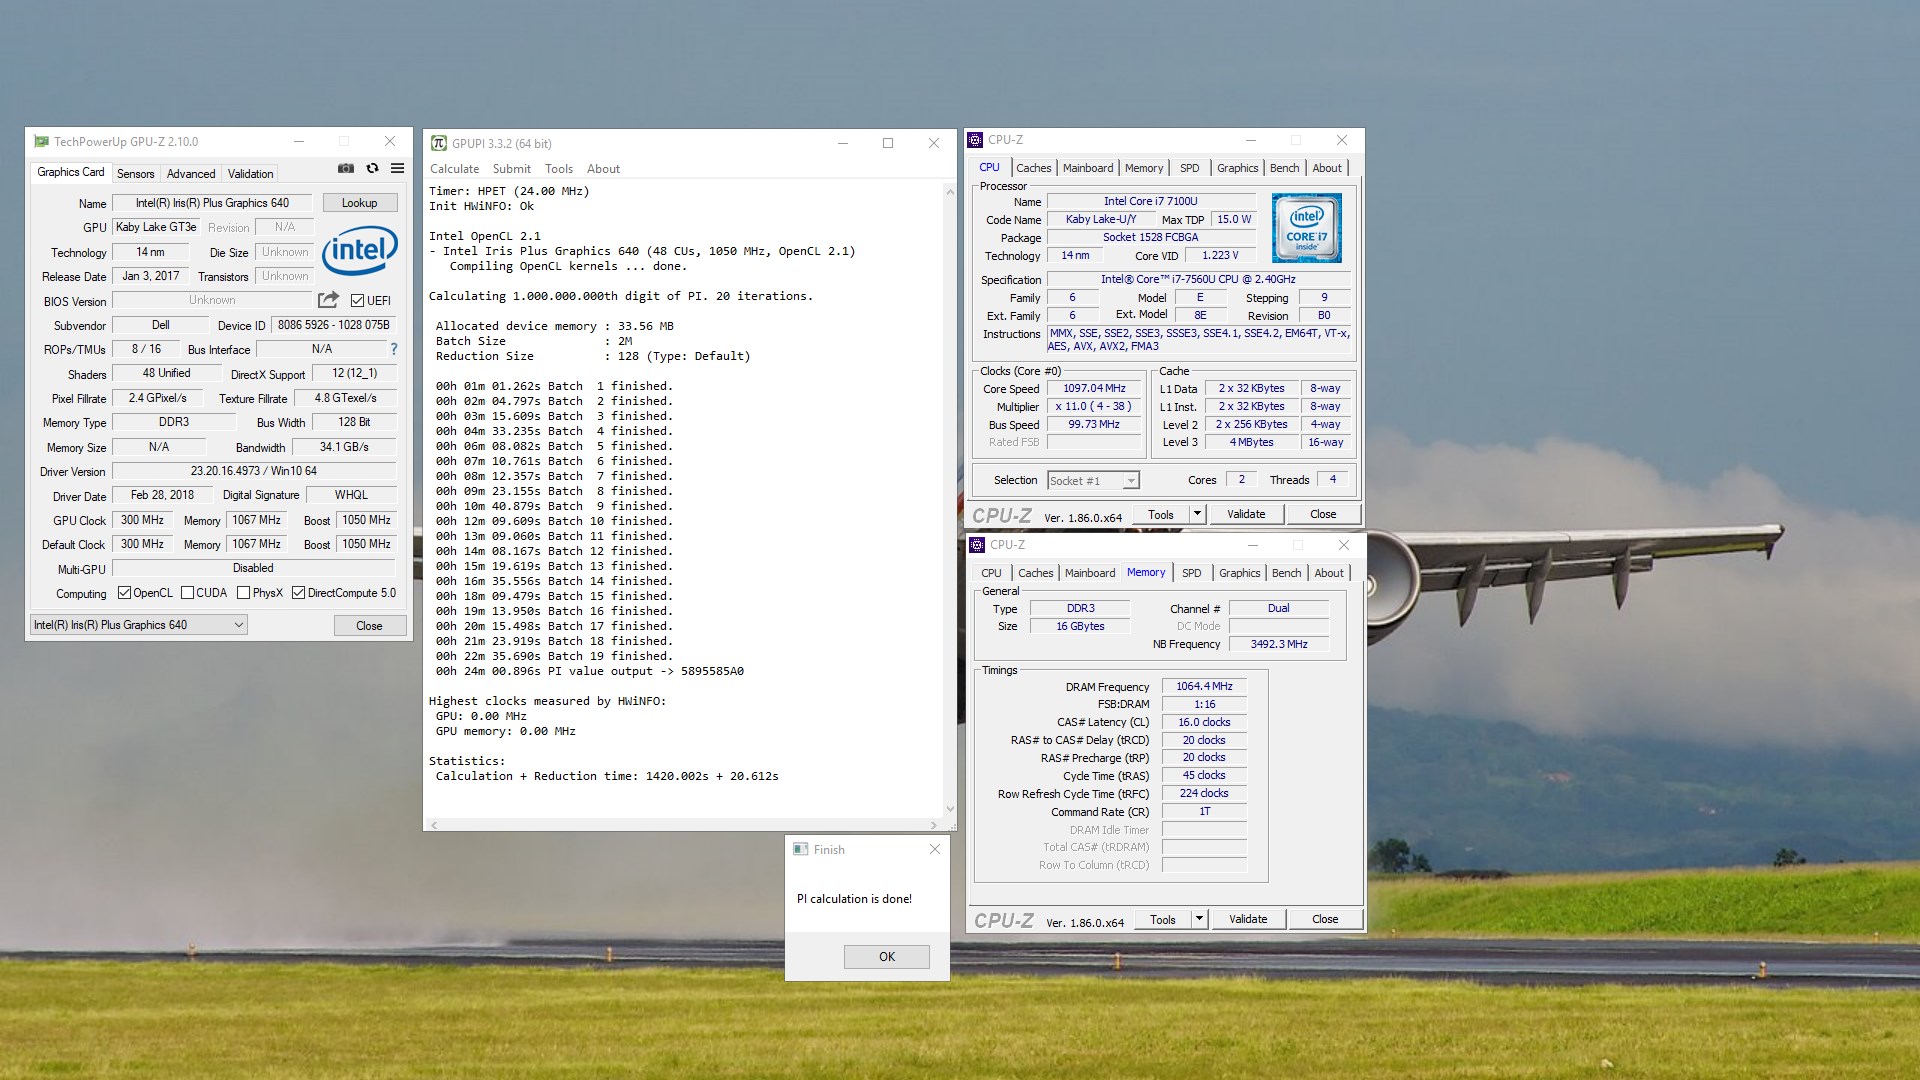This screenshot has height=1080, width=1920.
Task: Switch to the Advanced tab in GPU-Z
Action: 191,174
